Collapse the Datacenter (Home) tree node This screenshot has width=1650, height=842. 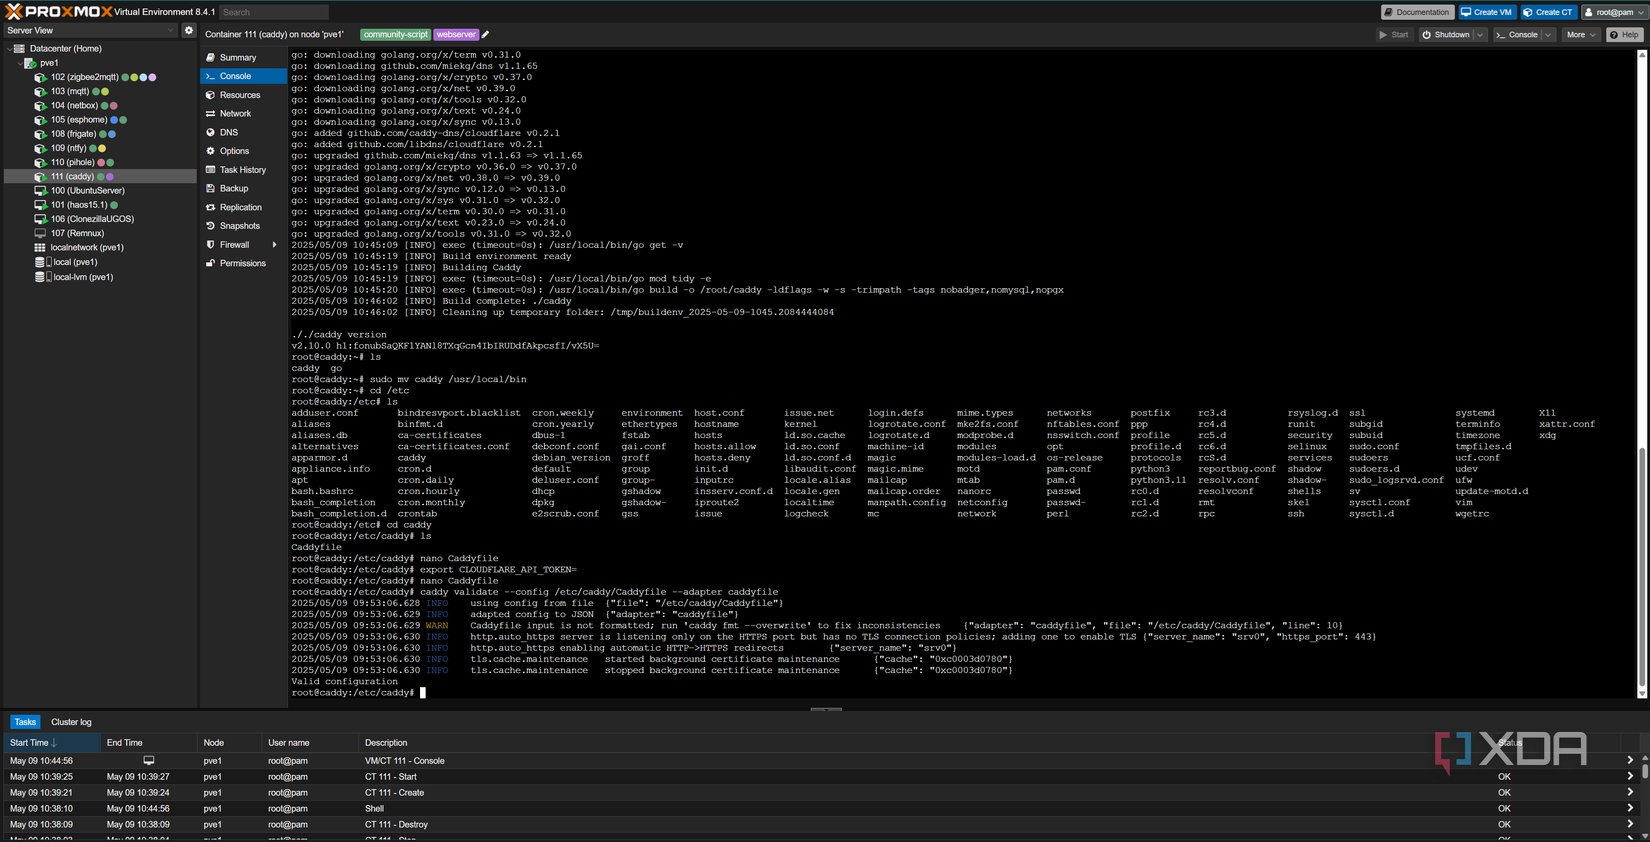tap(10, 48)
